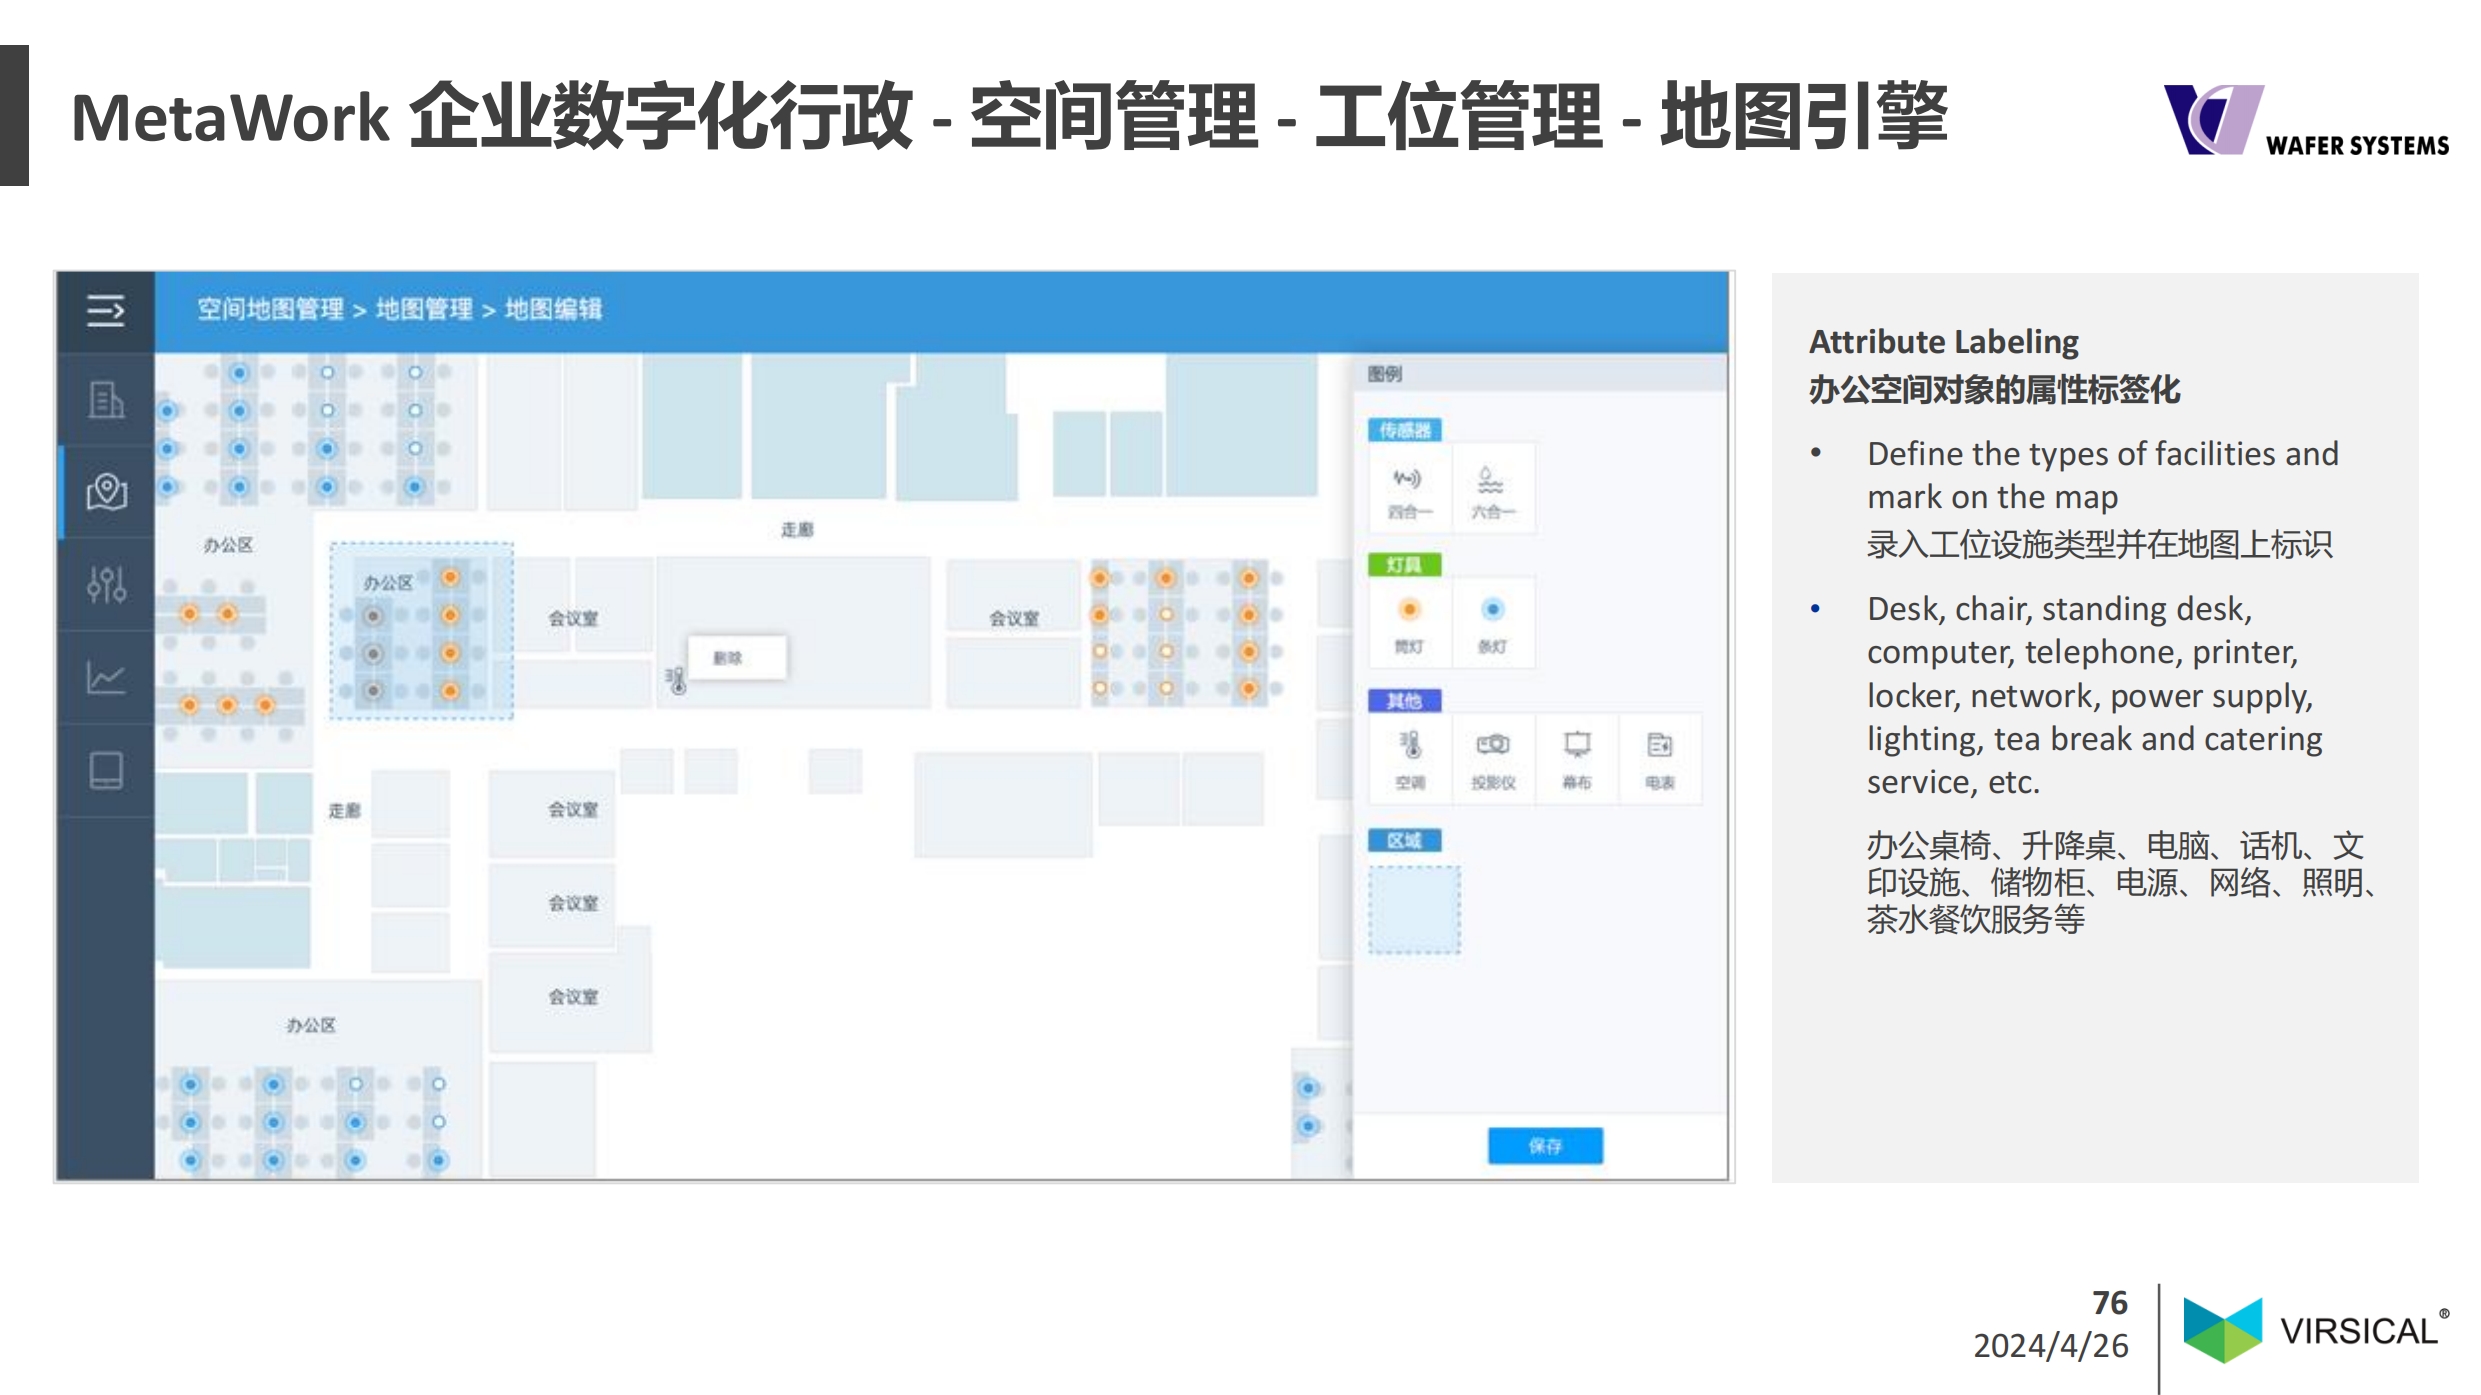Click the Virsical logo
2481x1395 pixels.
pyautogui.click(x=2316, y=1331)
